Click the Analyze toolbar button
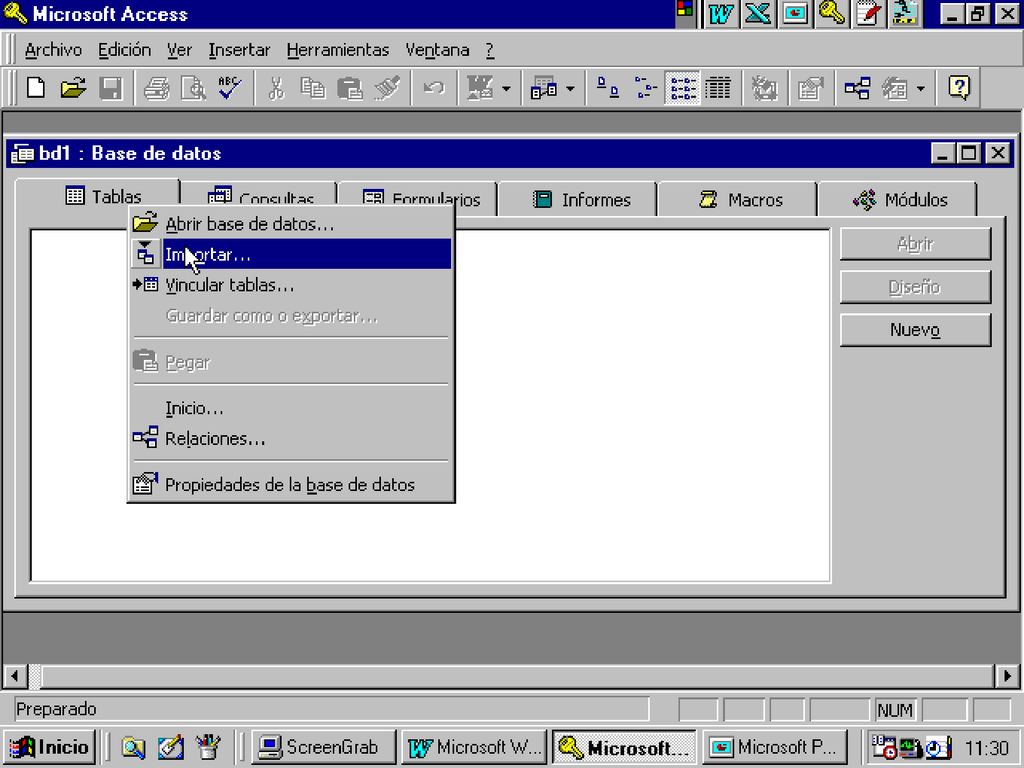Viewport: 1024px width, 768px height. pos(543,88)
